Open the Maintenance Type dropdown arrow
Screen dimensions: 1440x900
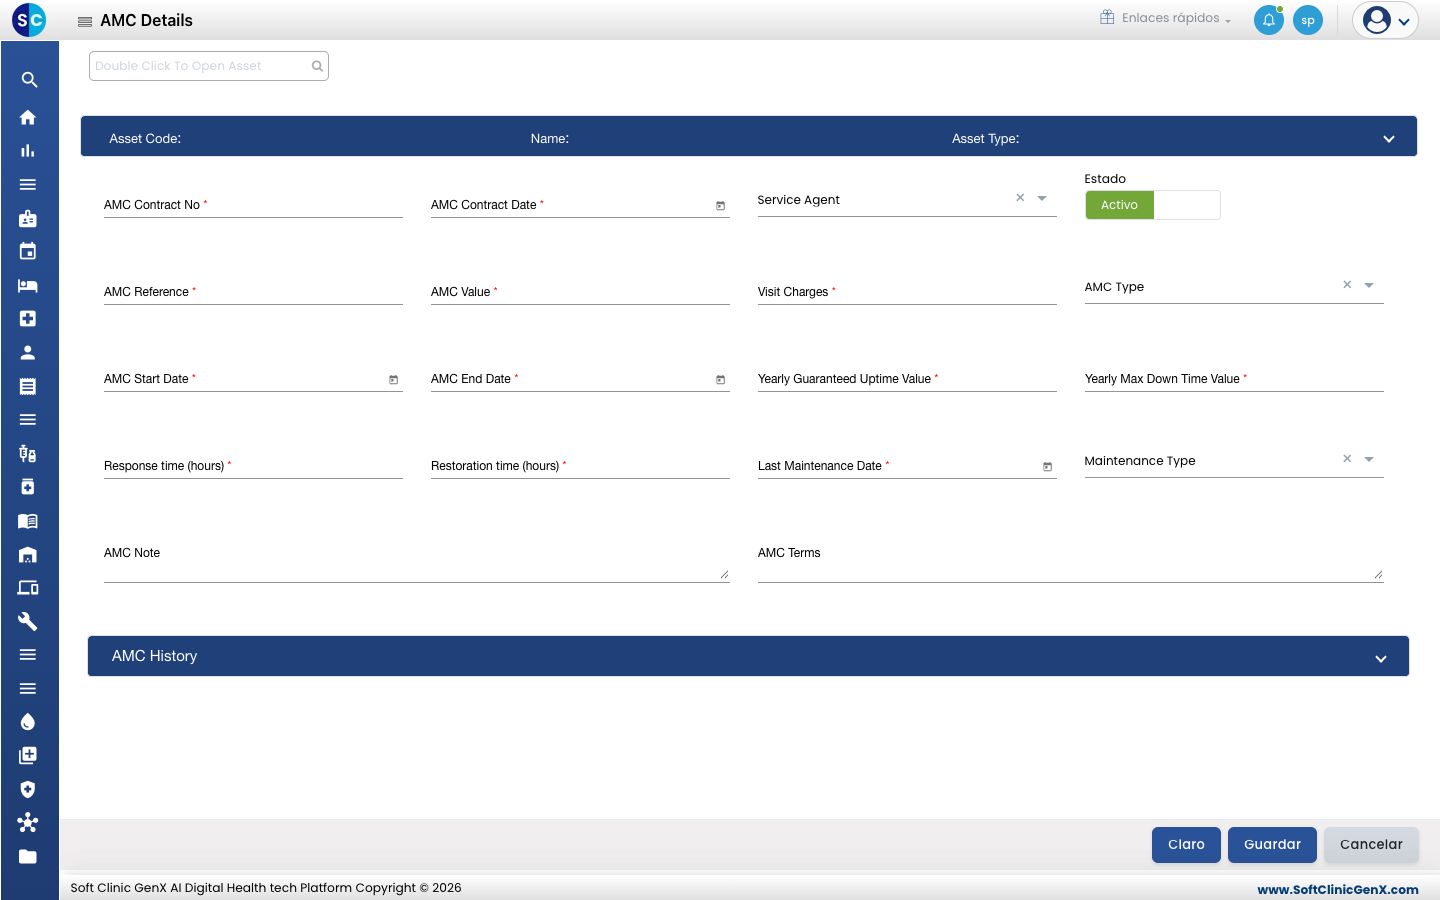click(x=1369, y=460)
